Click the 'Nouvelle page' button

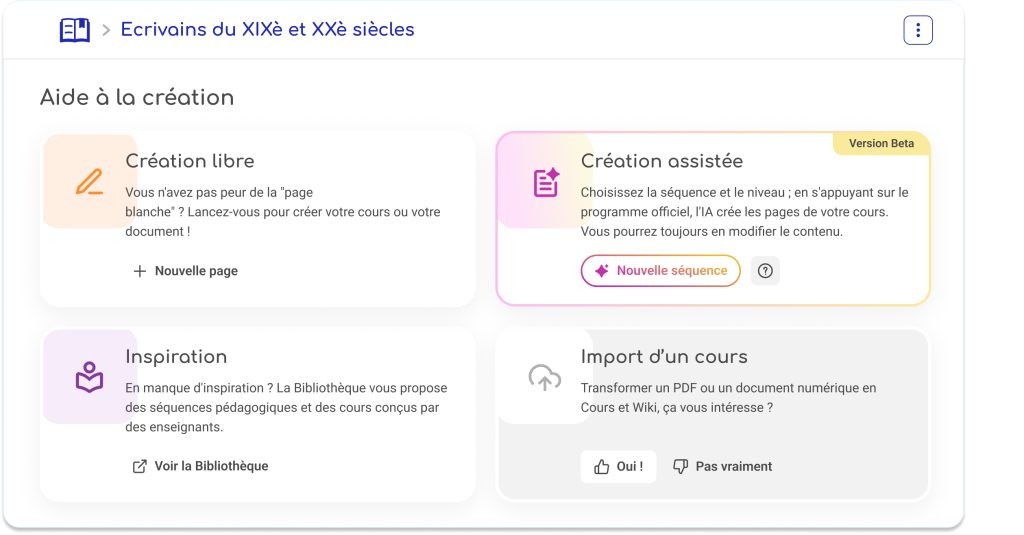[186, 271]
